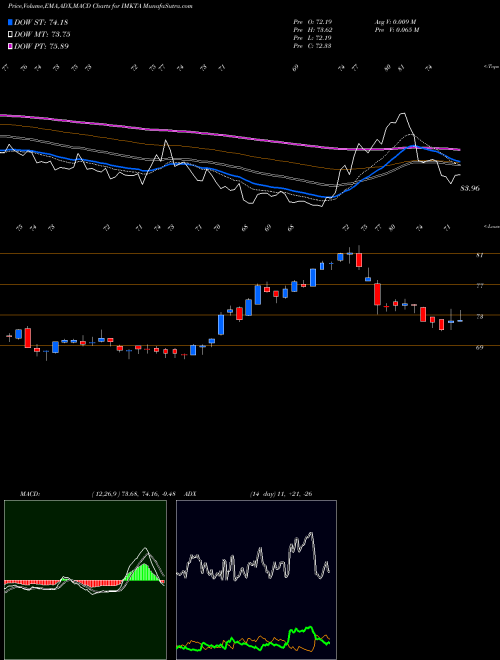Click the Pre L: 72.19 value

(x=312, y=38)
